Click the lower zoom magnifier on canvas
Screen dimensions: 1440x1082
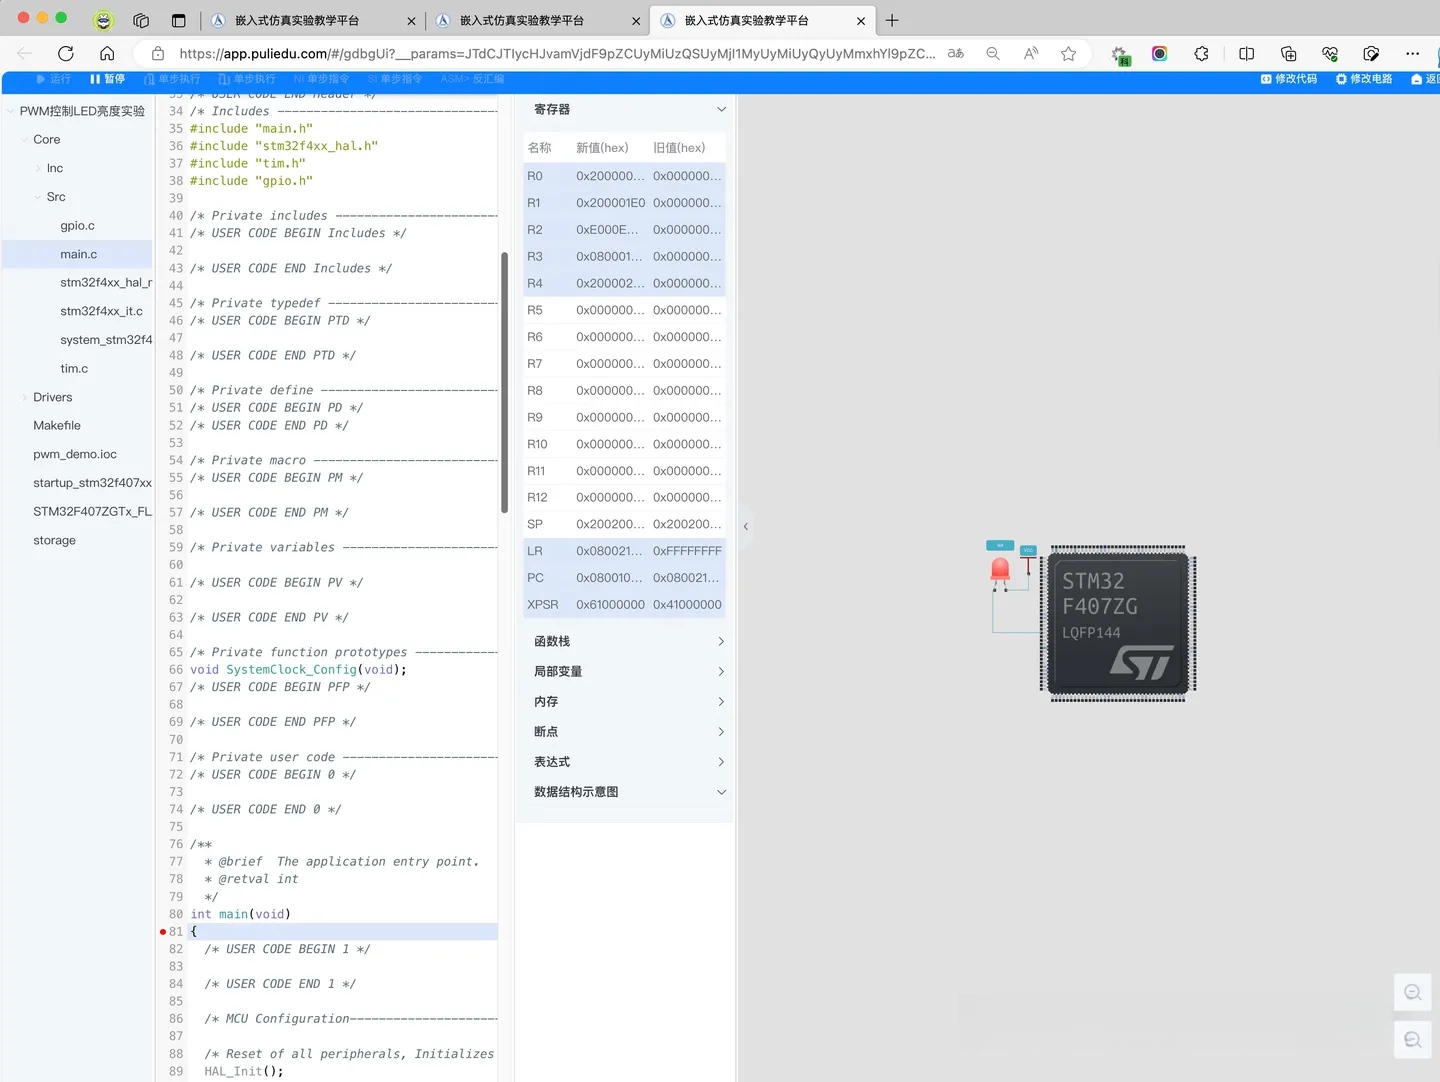coord(1412,1040)
